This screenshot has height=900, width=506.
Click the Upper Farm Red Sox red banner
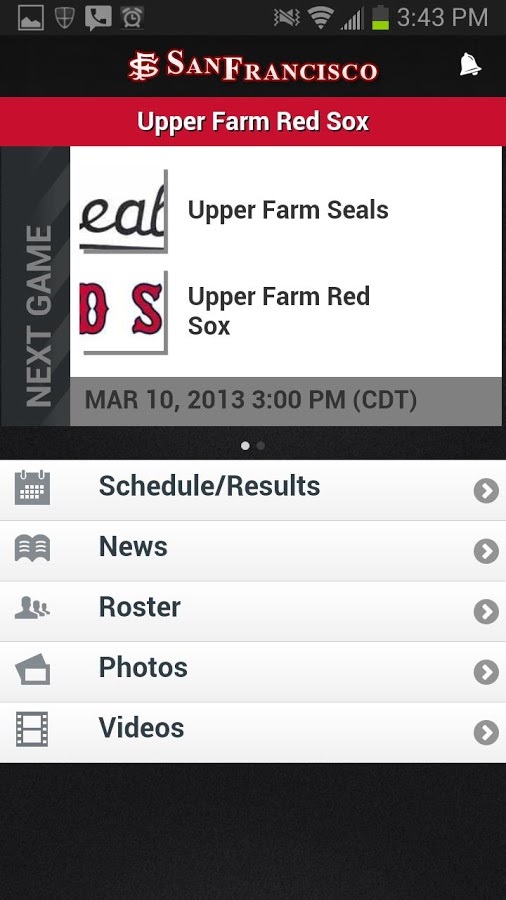[x=253, y=122]
